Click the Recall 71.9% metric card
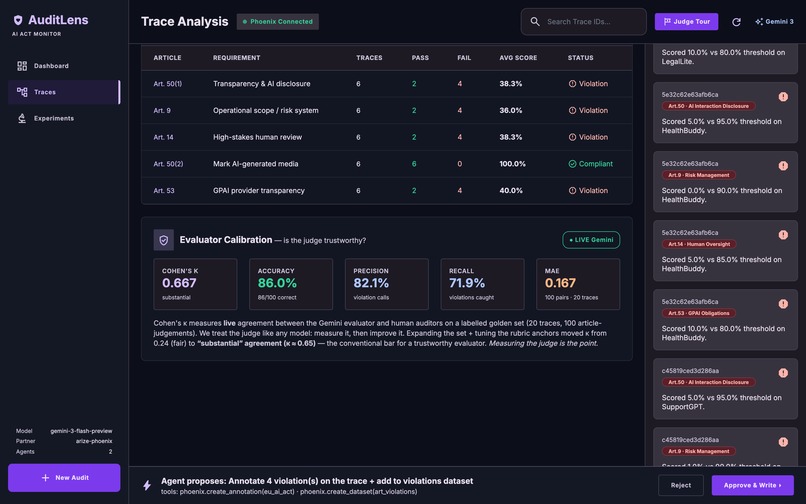The image size is (806, 504). click(x=482, y=284)
